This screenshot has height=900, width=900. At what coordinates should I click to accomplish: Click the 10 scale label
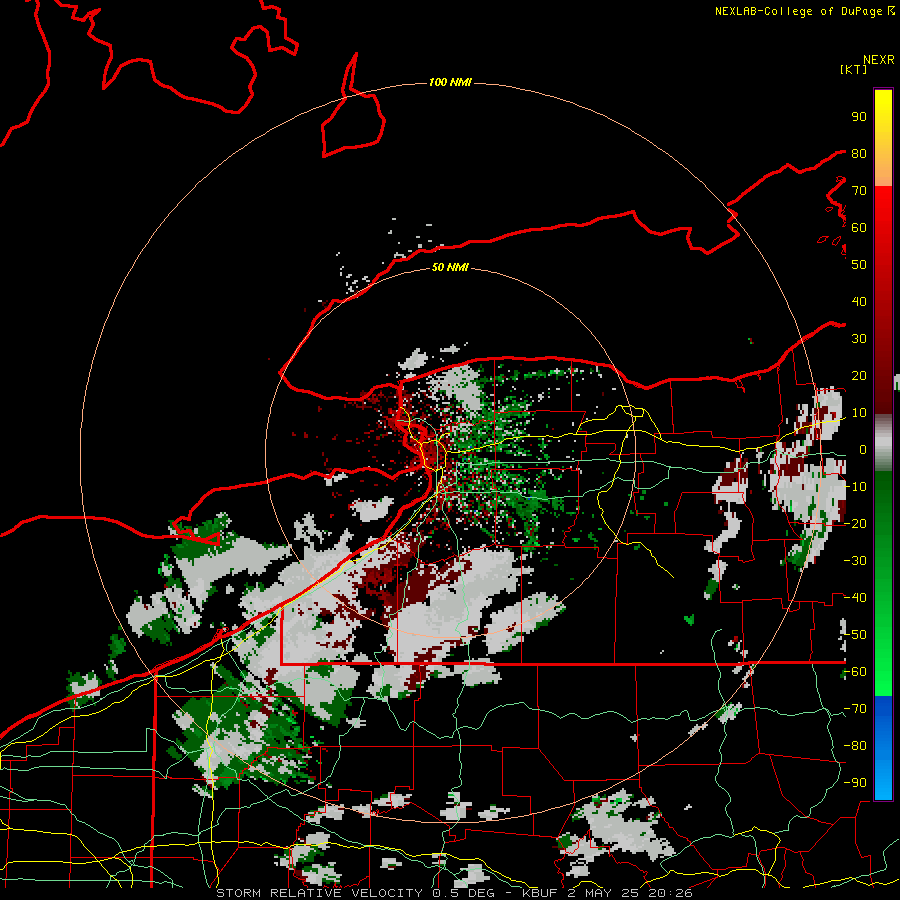tap(859, 413)
